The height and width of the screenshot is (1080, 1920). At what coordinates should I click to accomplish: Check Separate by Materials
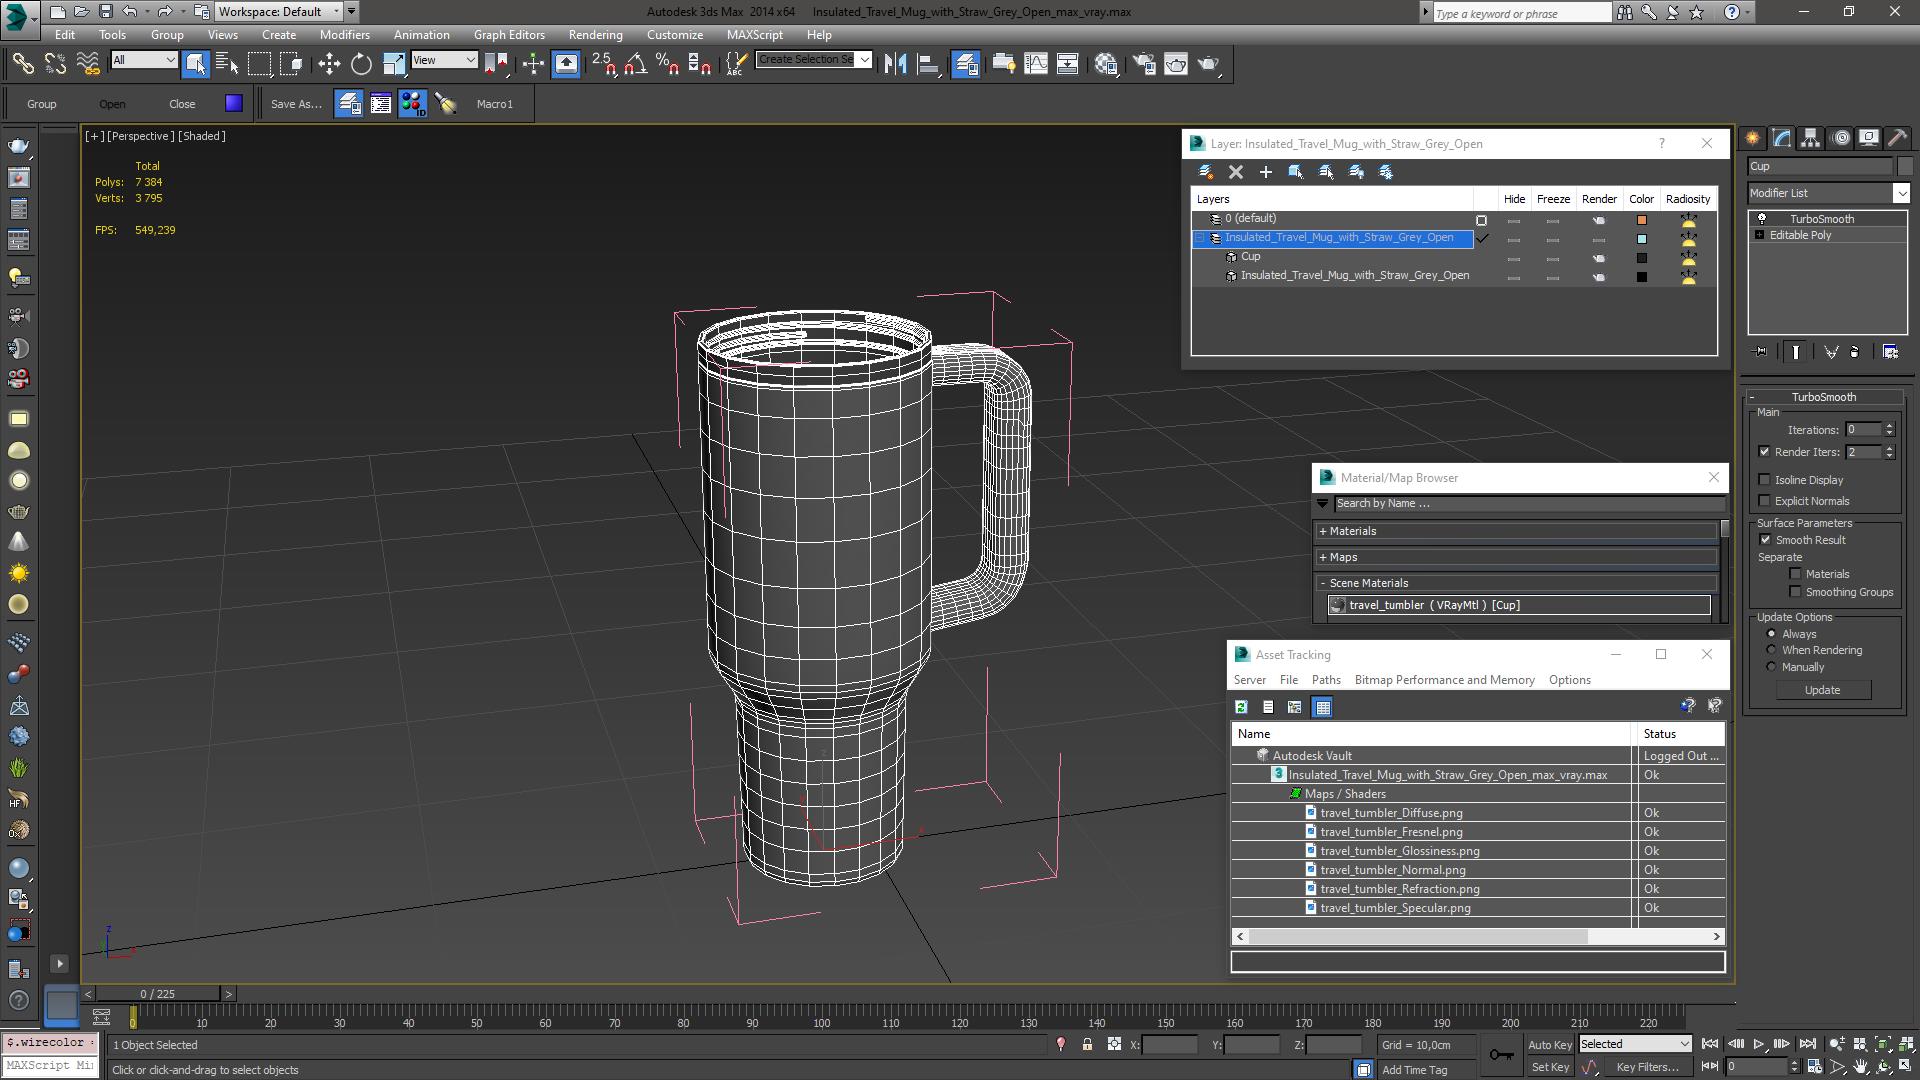(1795, 574)
